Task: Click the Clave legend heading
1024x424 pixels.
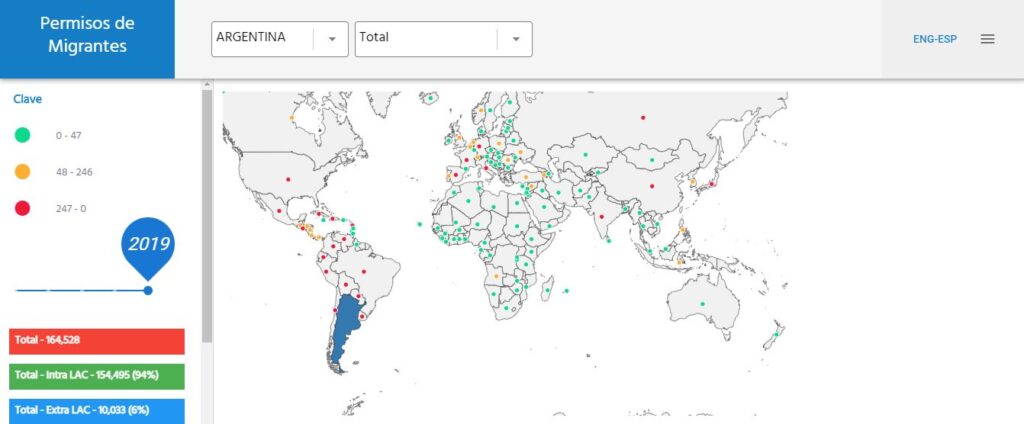Action: pos(27,99)
